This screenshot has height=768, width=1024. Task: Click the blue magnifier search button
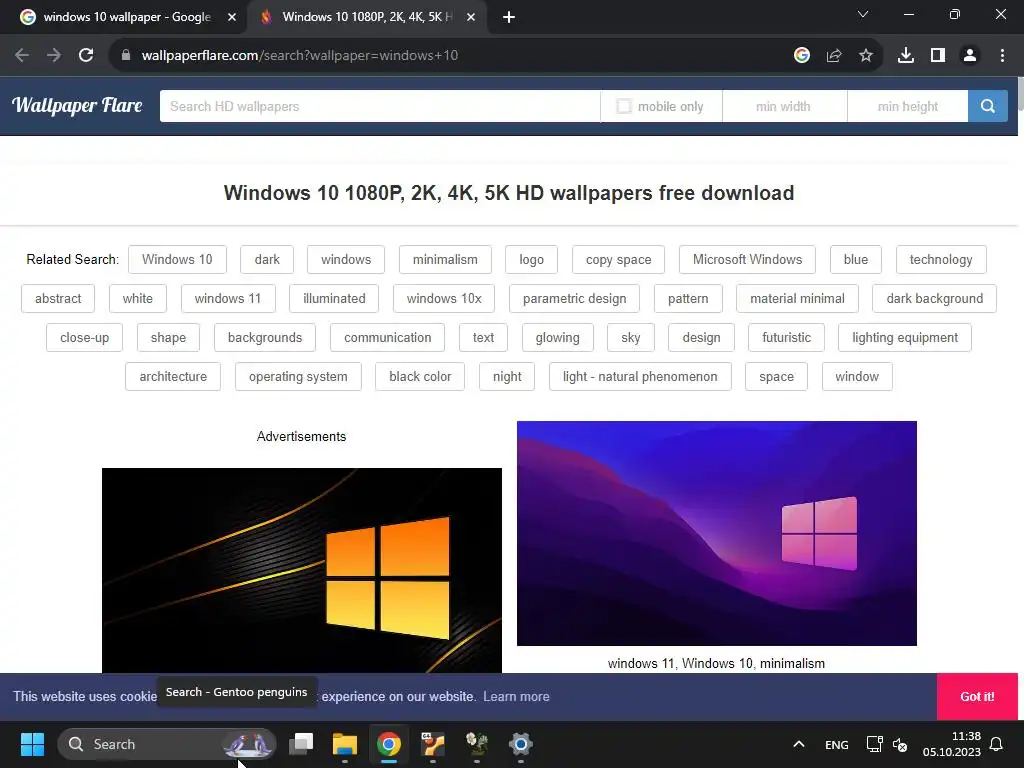click(x=987, y=106)
